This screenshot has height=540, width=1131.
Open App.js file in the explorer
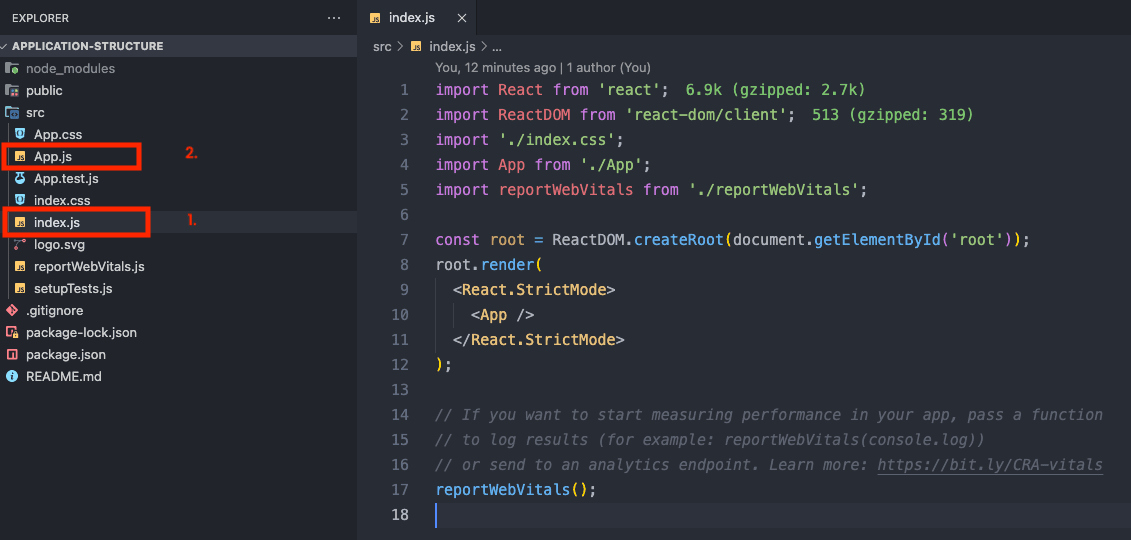[x=53, y=156]
